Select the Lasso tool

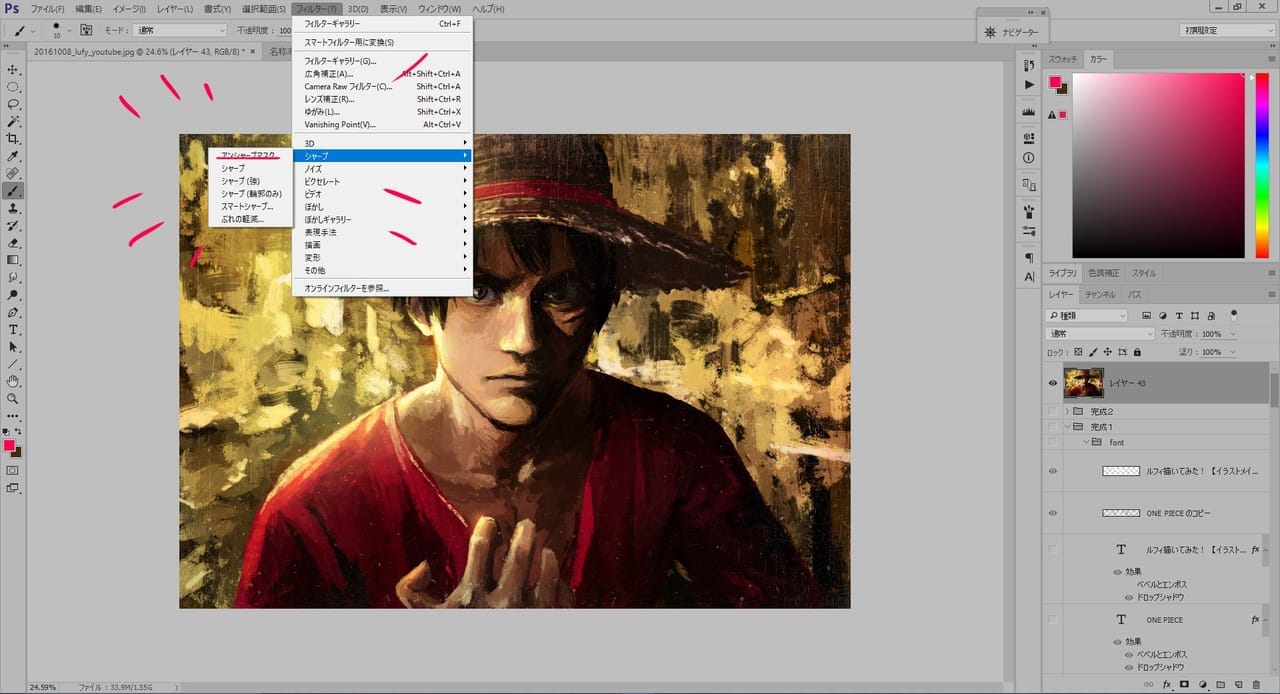14,104
